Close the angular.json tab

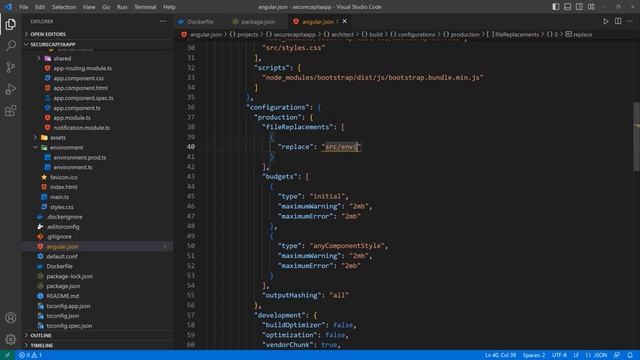344,21
